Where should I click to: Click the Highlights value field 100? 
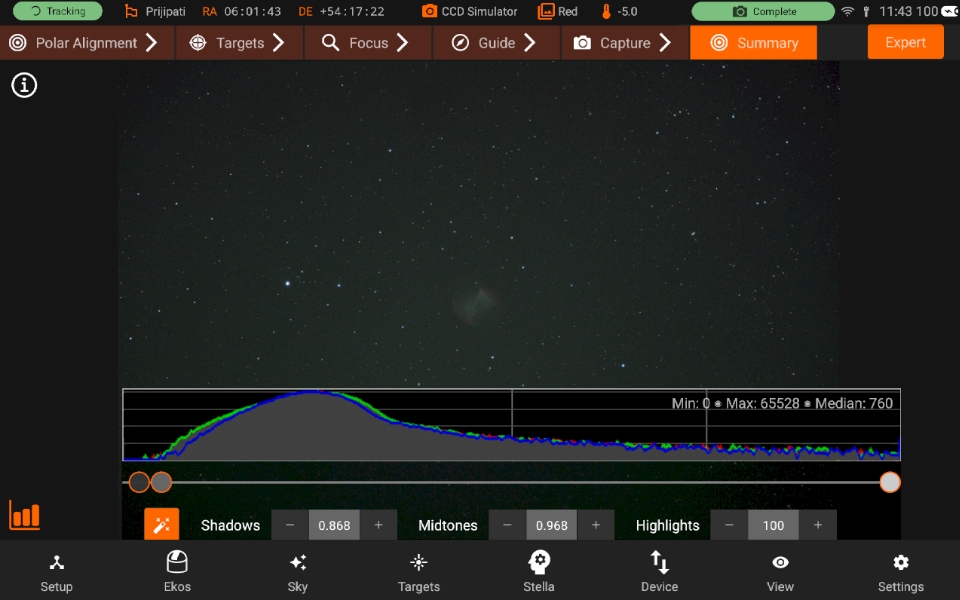pyautogui.click(x=773, y=525)
